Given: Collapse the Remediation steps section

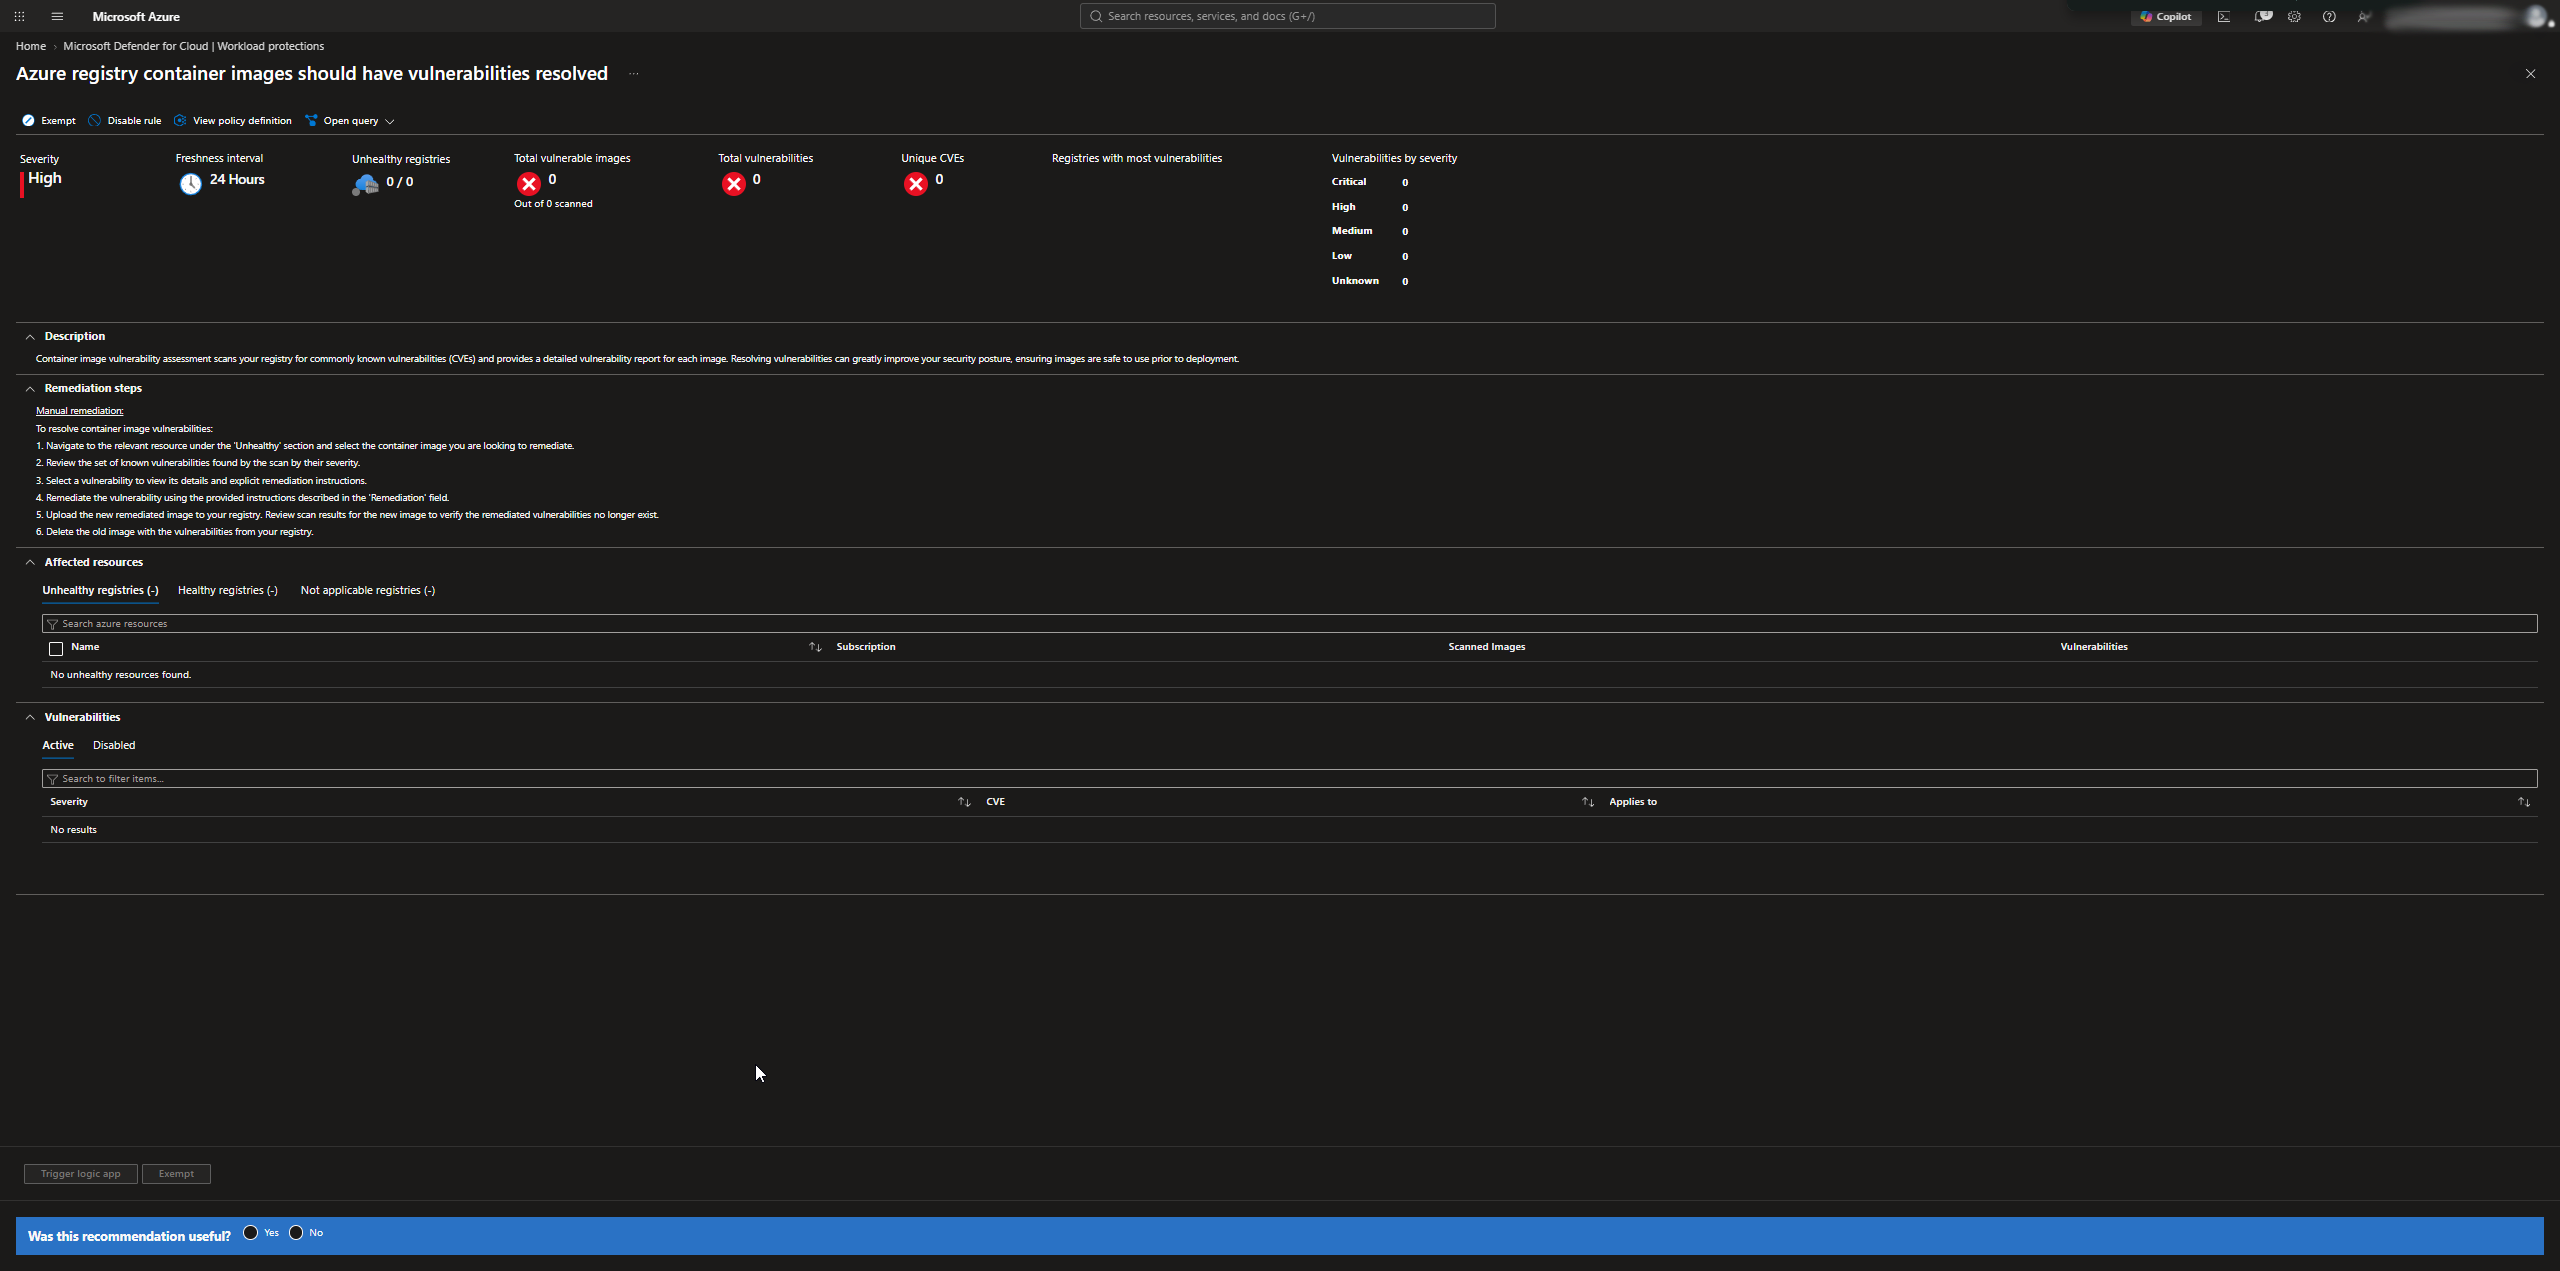Looking at the screenshot, I should (30, 389).
